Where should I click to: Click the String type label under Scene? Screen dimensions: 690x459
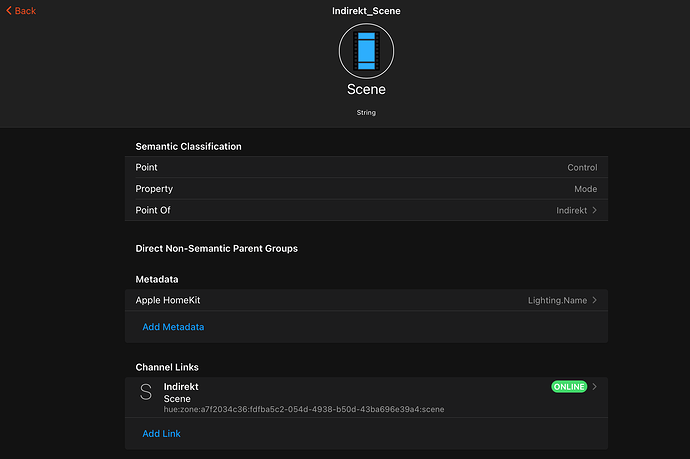point(366,112)
